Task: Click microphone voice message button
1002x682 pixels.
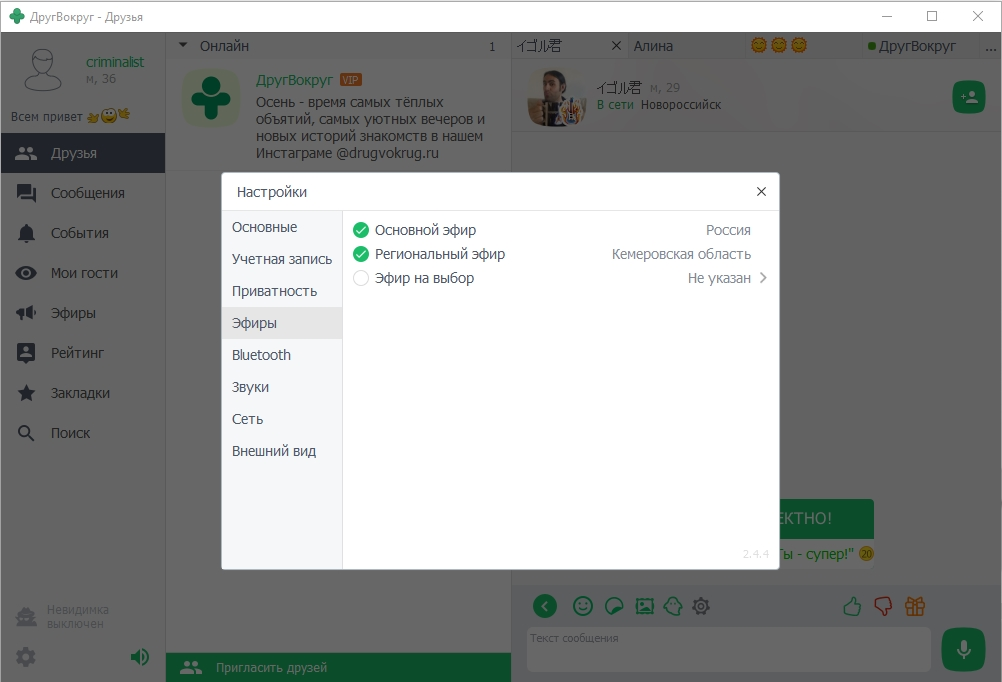Action: click(964, 649)
